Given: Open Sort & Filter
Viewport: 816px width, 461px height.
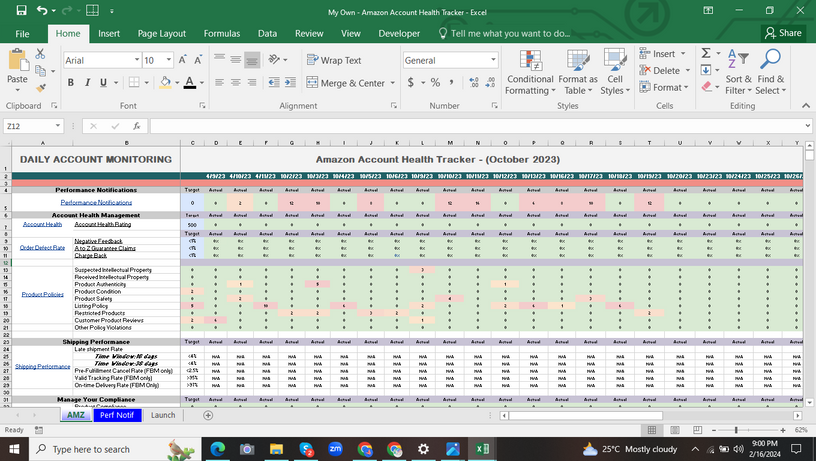Looking at the screenshot, I should [x=738, y=72].
